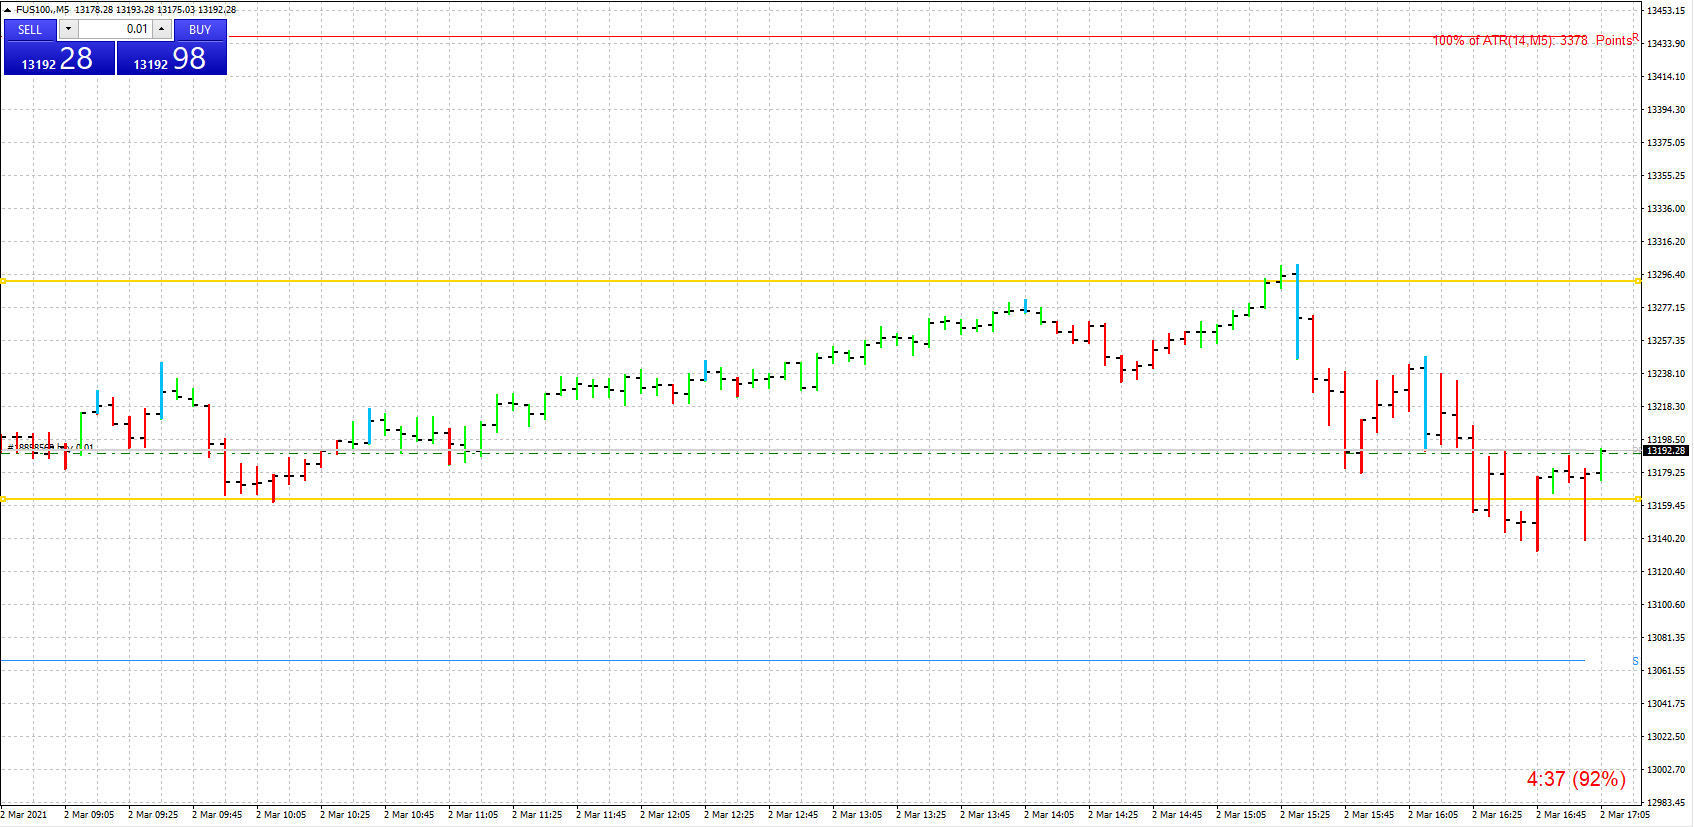
Task: Click the SELL button at 13192.28
Action: (x=59, y=58)
